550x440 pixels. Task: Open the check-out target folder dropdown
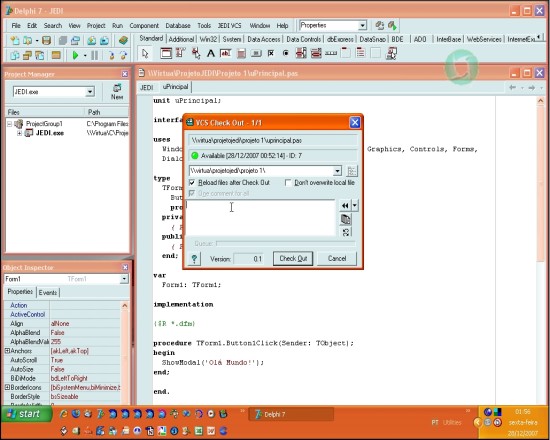point(337,171)
